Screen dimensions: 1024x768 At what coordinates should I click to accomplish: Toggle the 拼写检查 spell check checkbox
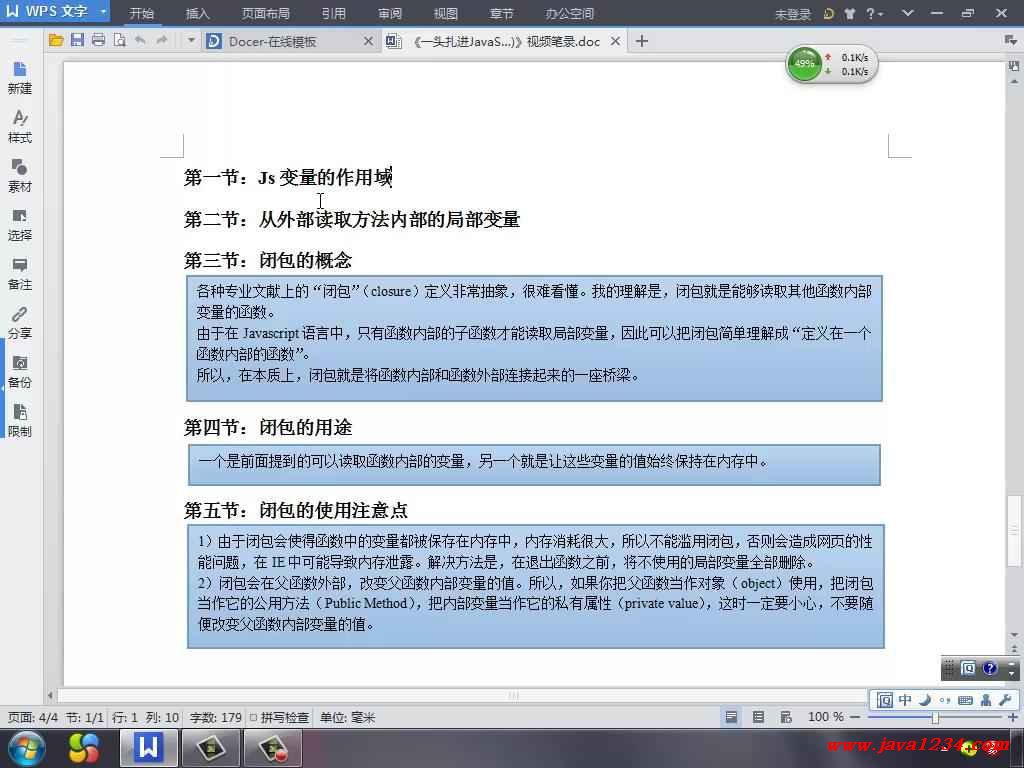(x=254, y=717)
